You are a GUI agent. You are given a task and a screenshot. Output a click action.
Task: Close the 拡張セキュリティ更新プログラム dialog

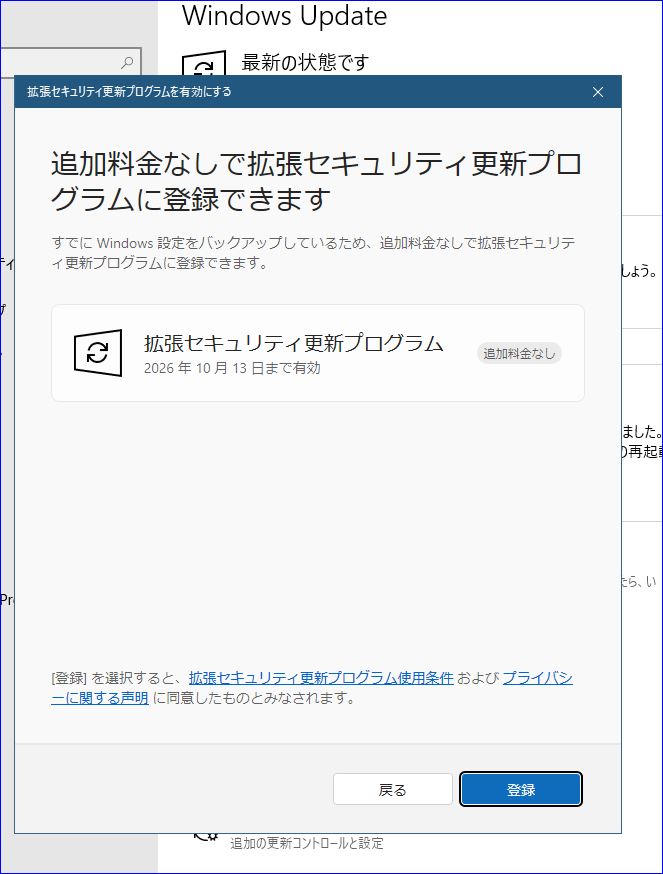(598, 92)
